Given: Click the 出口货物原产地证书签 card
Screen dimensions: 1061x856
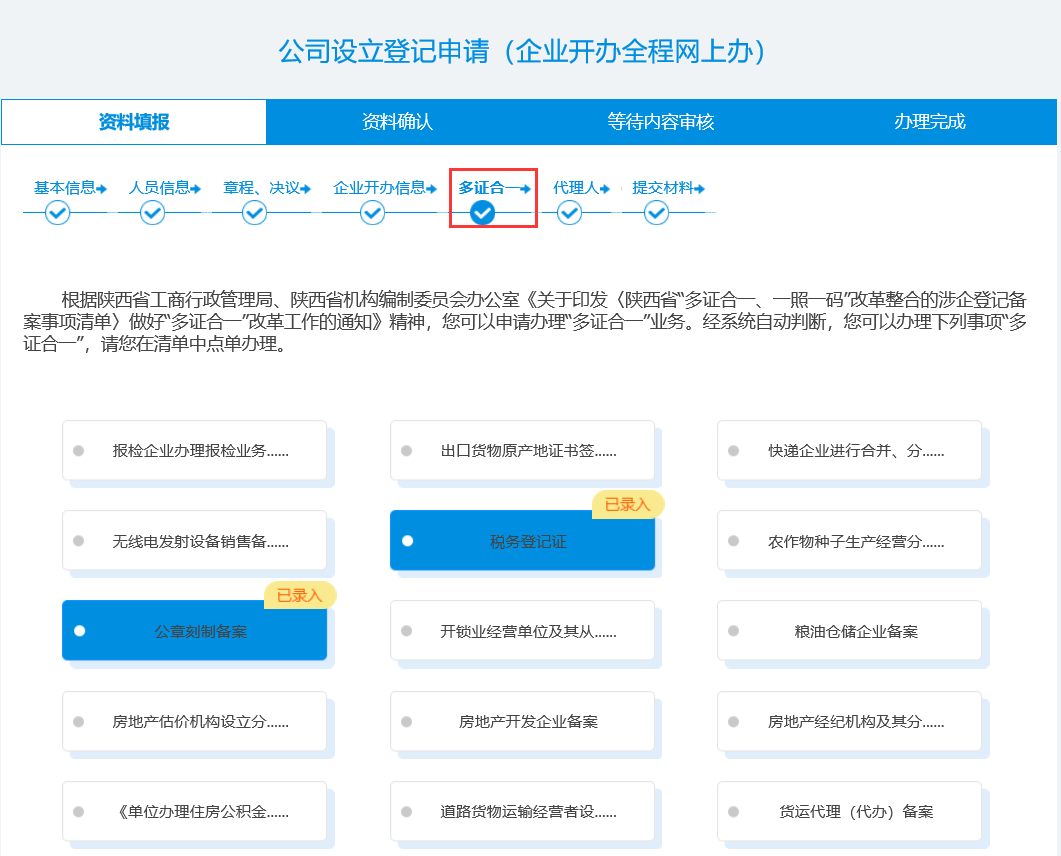Looking at the screenshot, I should coord(522,450).
